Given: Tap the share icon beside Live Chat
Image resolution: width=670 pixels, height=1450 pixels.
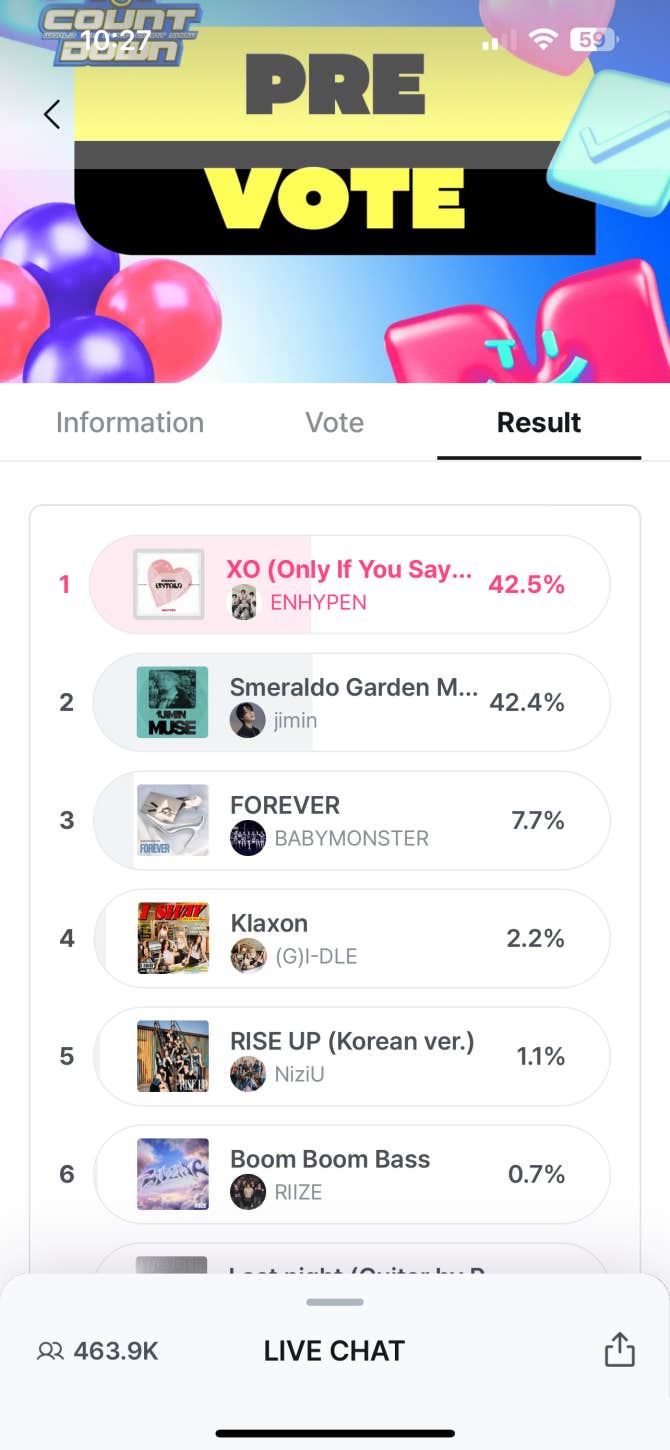Looking at the screenshot, I should coord(620,1350).
